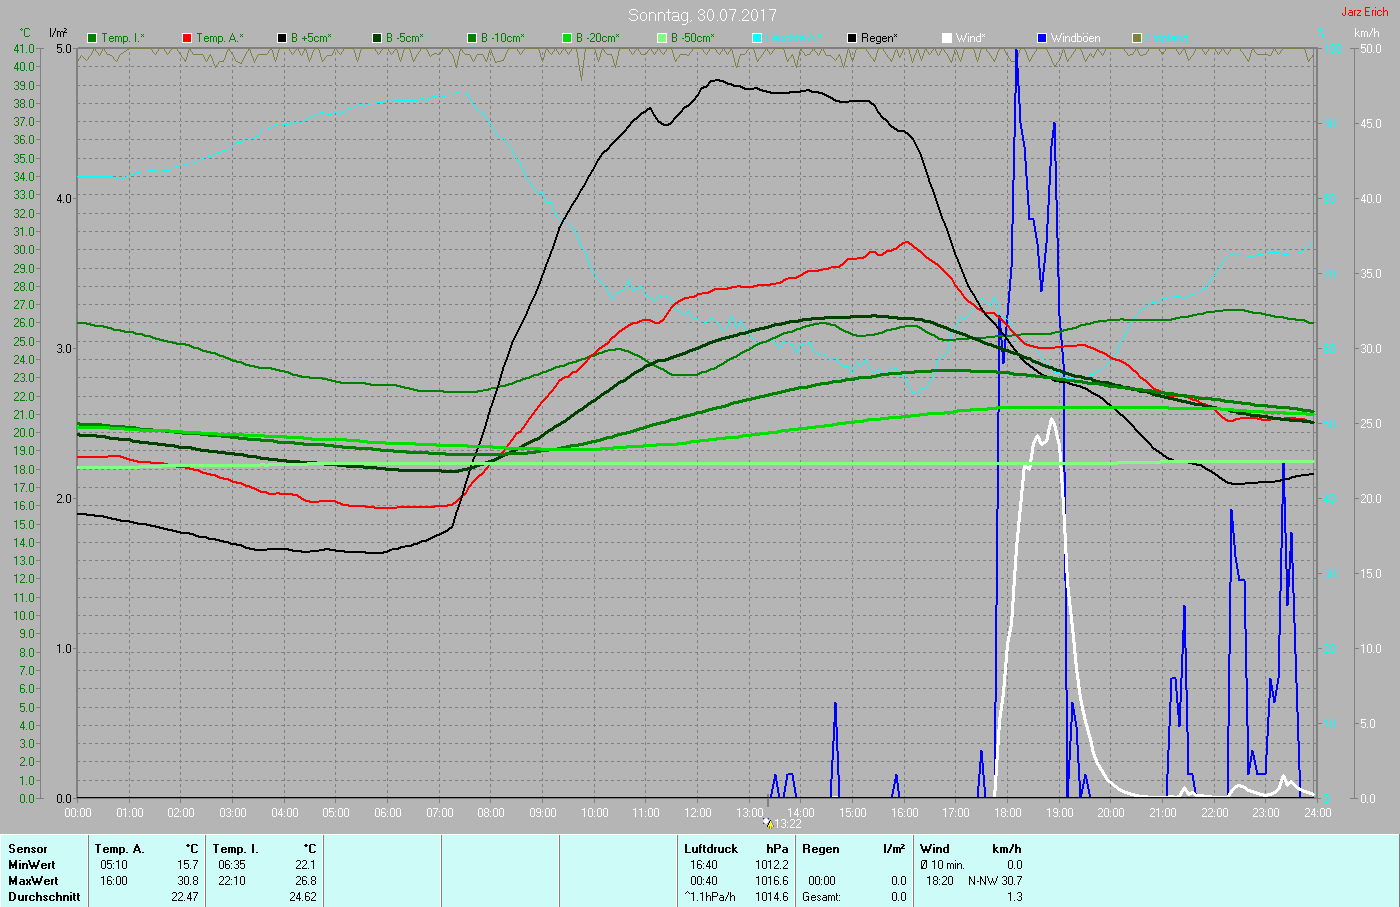Select the Luftdruck header in statistics panel

tap(711, 849)
